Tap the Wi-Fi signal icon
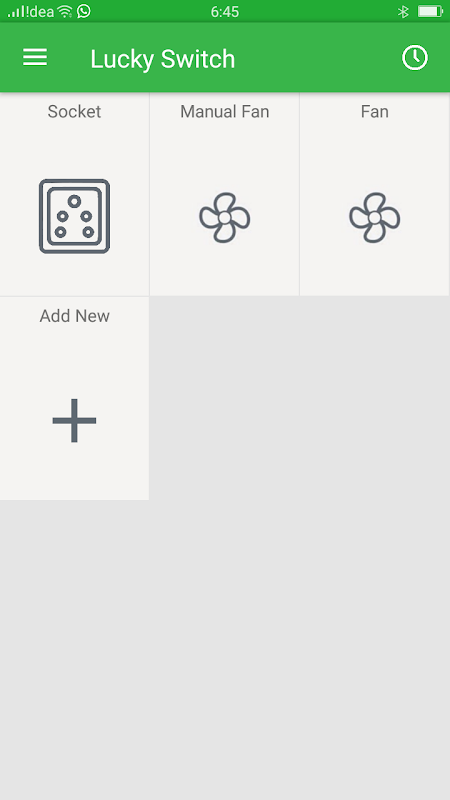The height and width of the screenshot is (800, 450). [x=65, y=11]
